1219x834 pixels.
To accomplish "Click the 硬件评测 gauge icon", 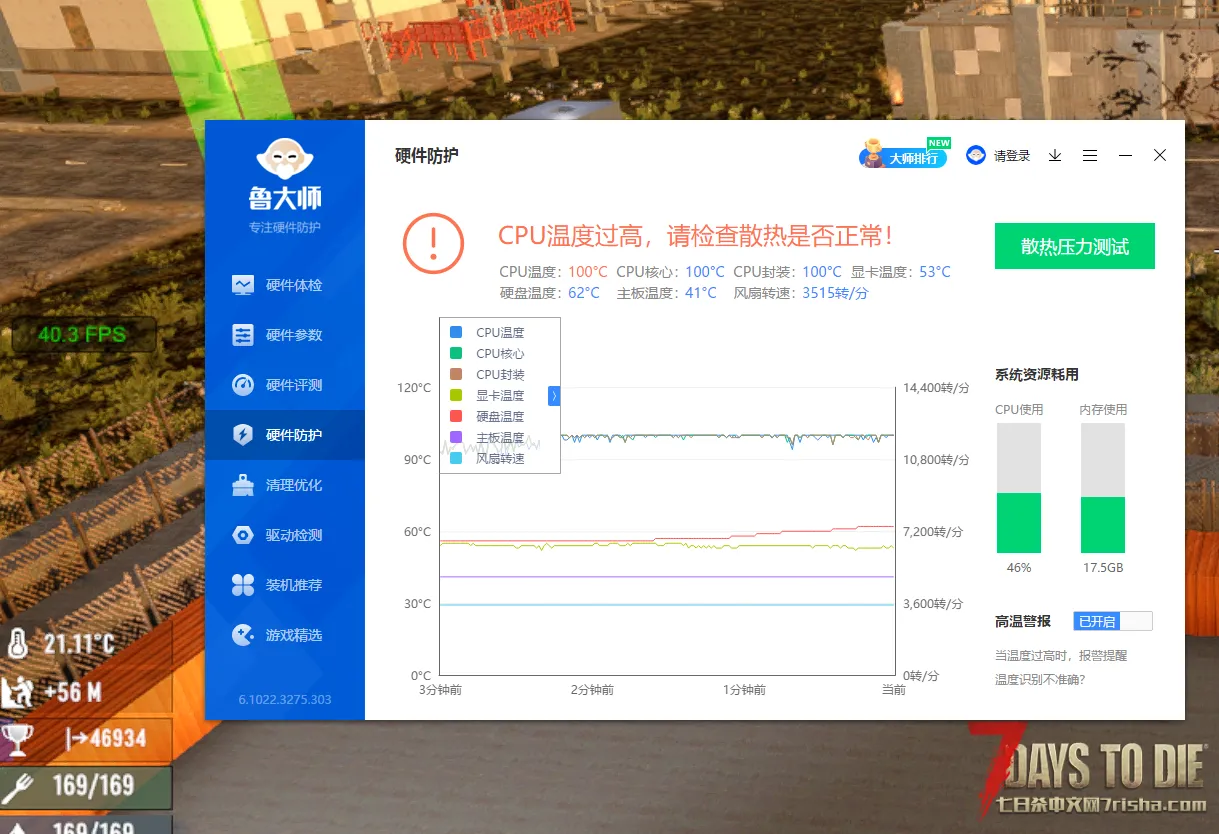I will coord(243,385).
